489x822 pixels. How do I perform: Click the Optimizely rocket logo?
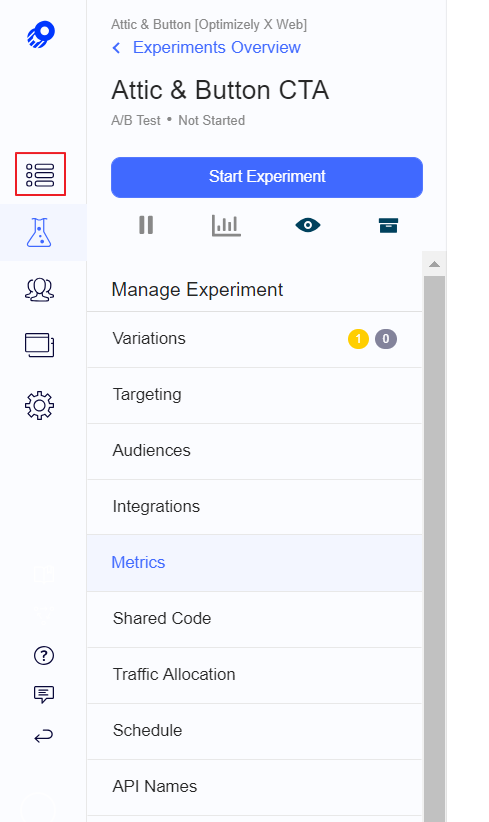41,35
